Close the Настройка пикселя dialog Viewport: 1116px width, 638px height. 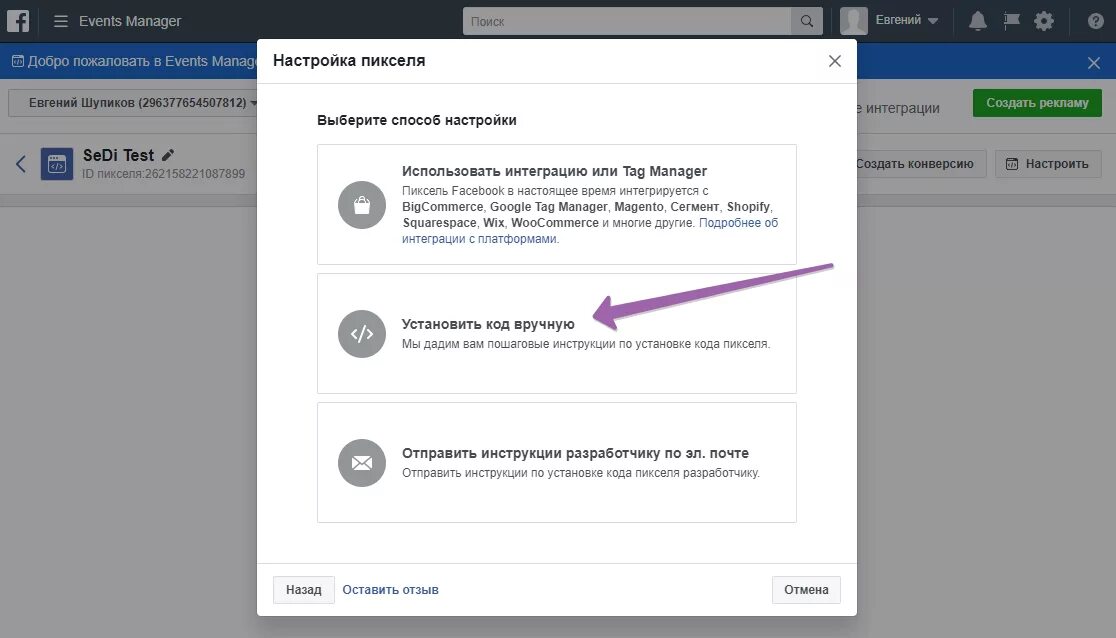tap(835, 61)
